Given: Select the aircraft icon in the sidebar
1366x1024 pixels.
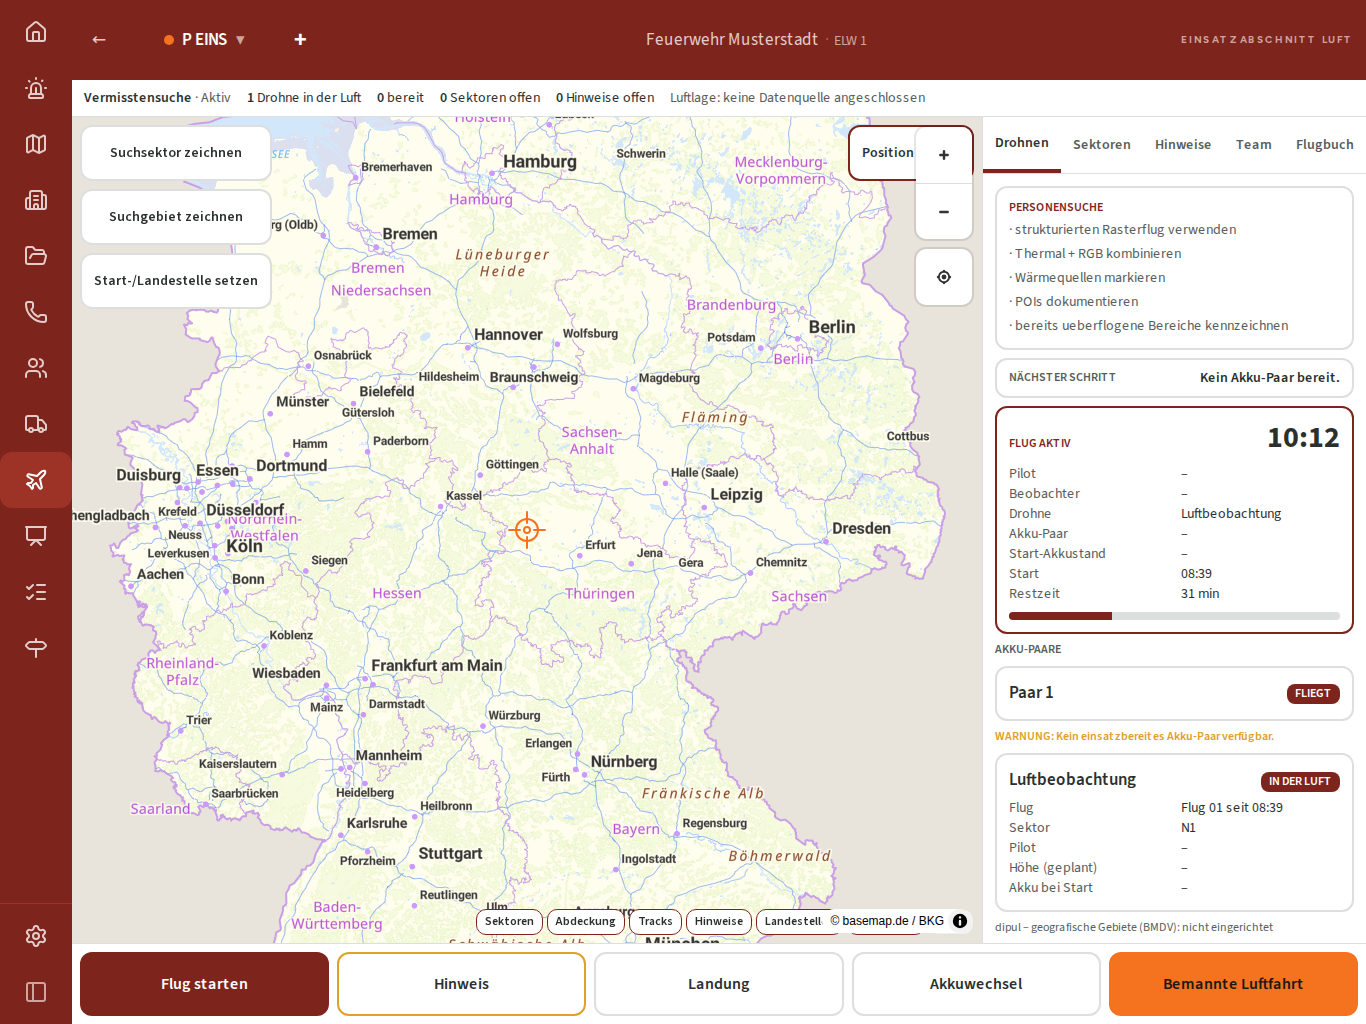Looking at the screenshot, I should point(36,480).
